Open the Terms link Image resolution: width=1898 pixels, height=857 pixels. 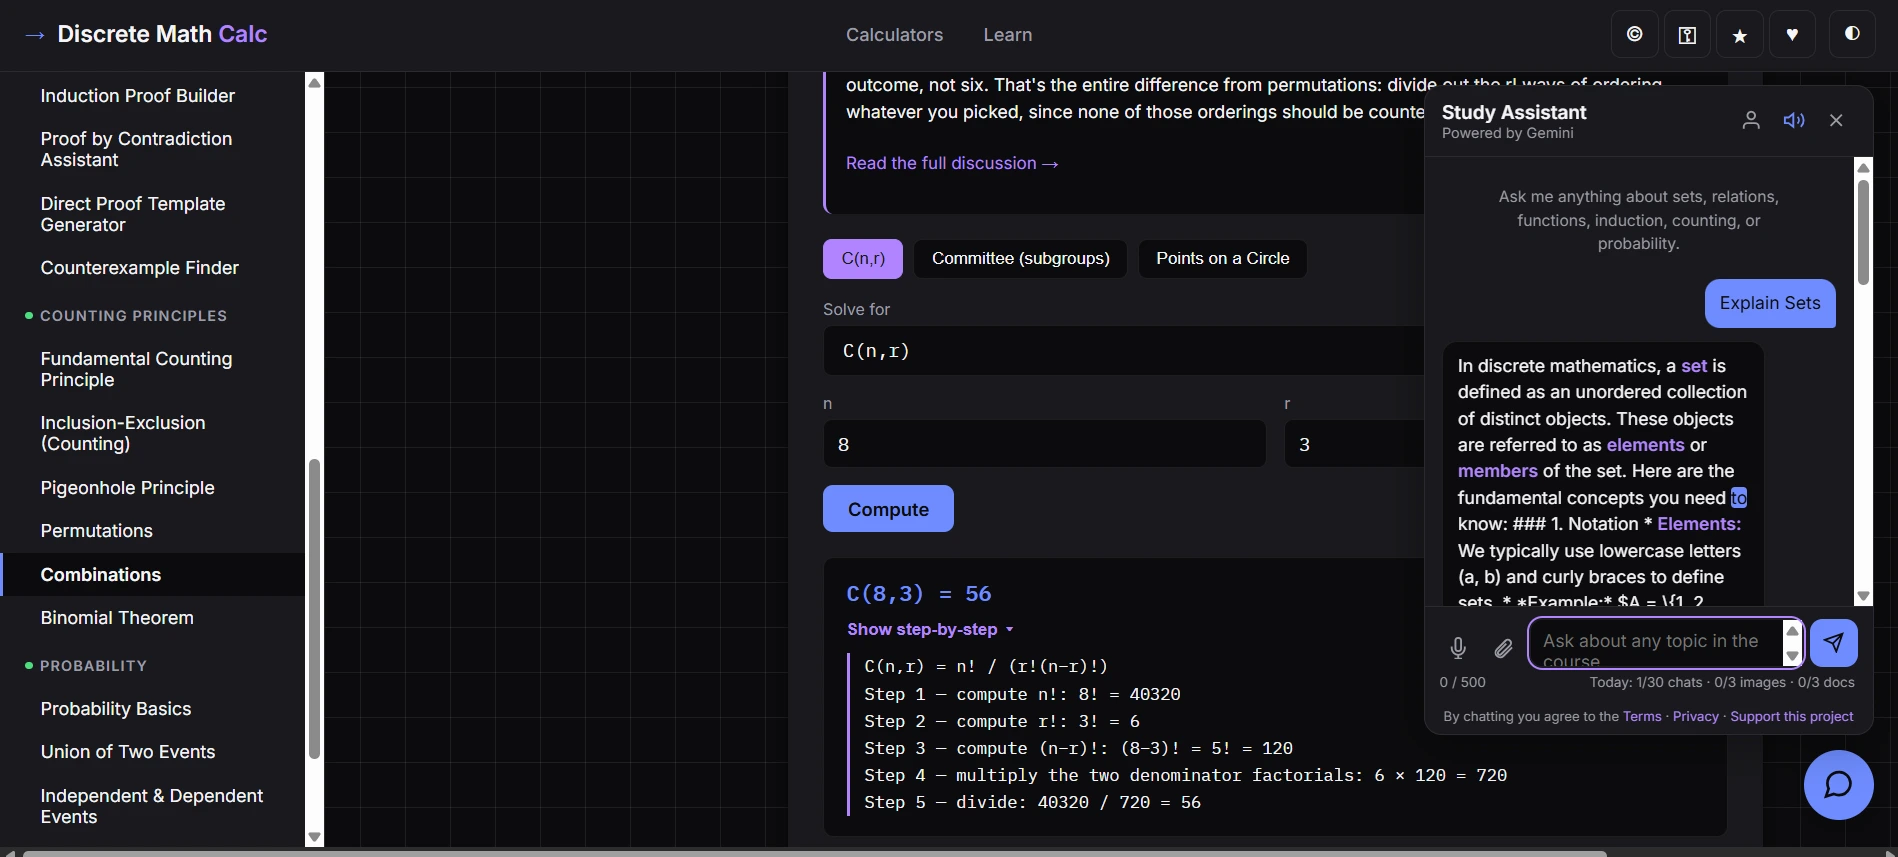click(x=1642, y=716)
